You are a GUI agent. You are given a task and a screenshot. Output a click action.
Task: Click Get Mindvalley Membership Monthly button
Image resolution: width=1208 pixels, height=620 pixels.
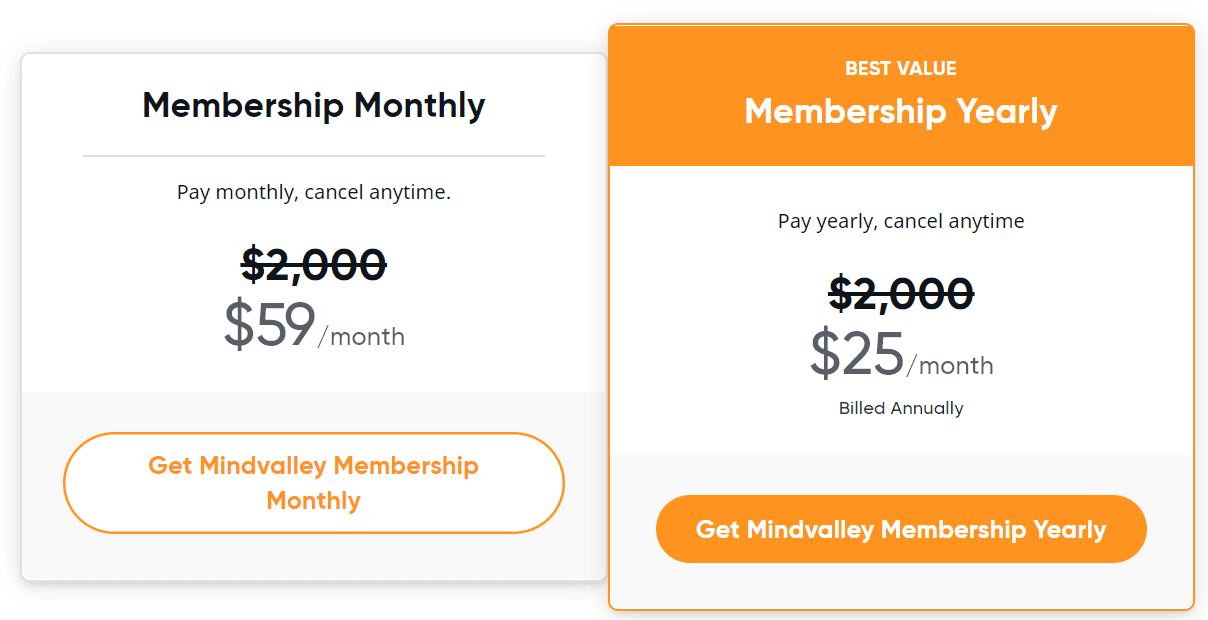tap(314, 483)
